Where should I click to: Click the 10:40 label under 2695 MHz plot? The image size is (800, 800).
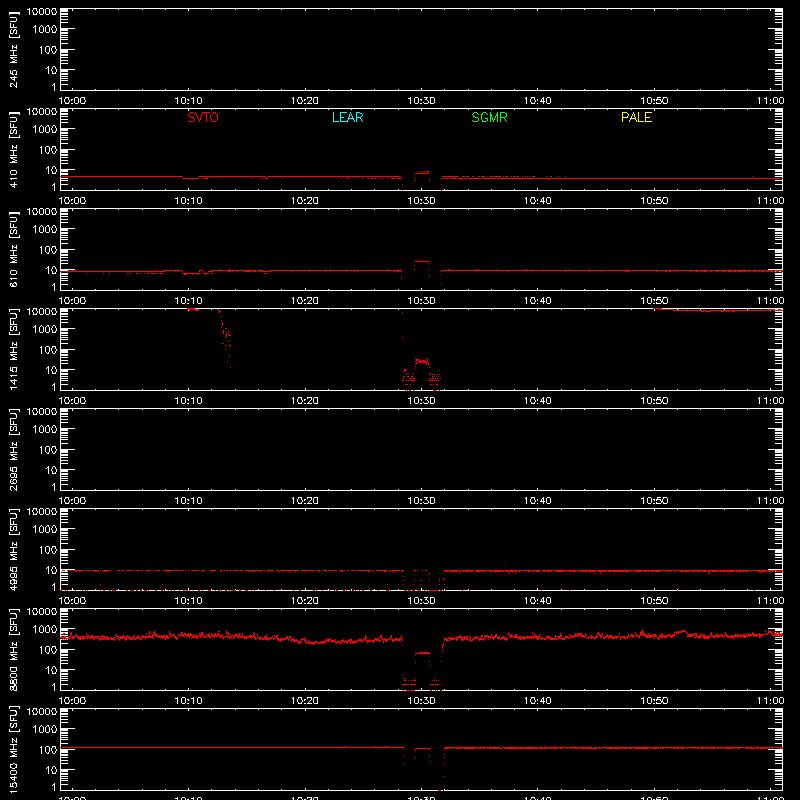click(x=538, y=501)
